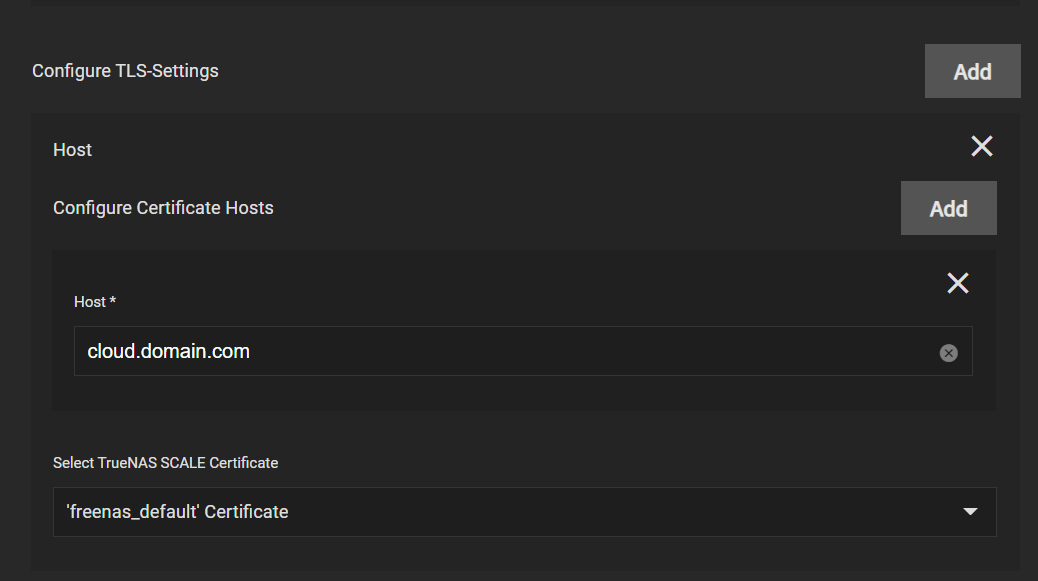Viewport: 1038px width, 581px height.
Task: Click the dropdown arrow of certificate selector
Action: tap(969, 512)
